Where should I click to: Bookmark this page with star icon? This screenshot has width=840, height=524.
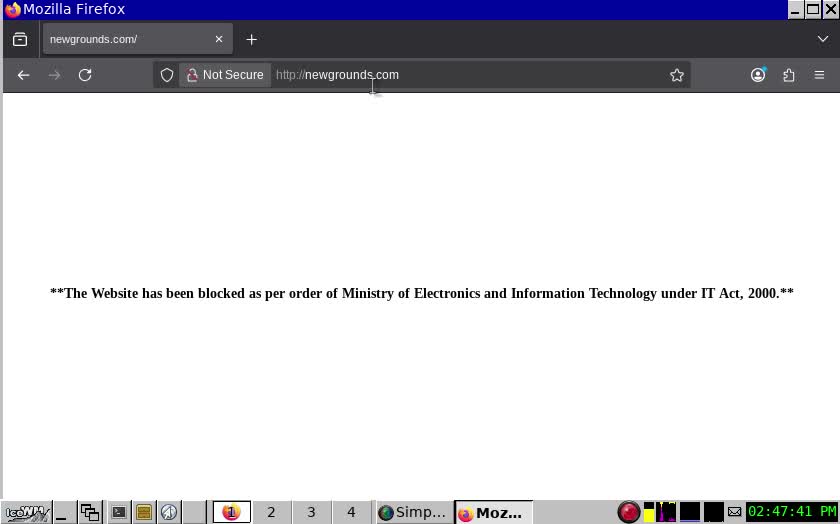677,75
